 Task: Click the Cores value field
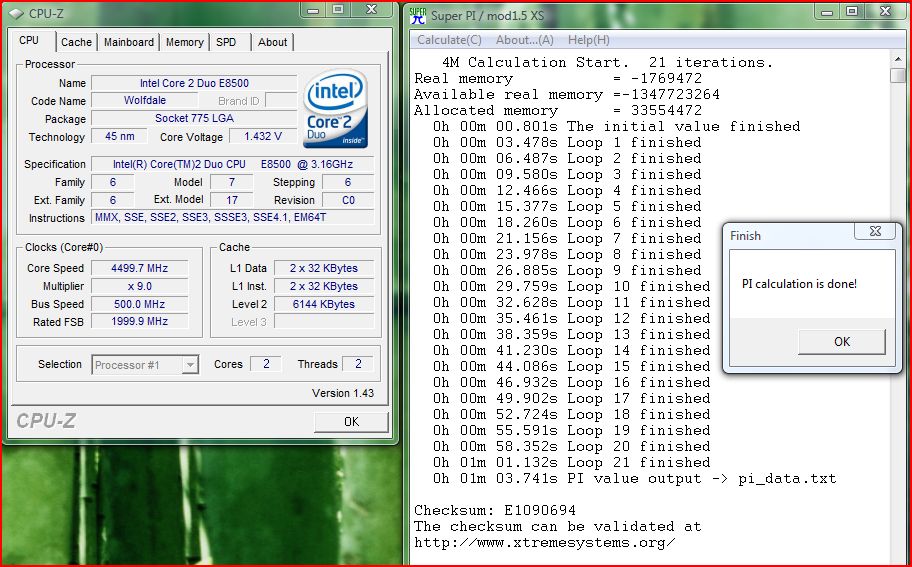pyautogui.click(x=266, y=364)
